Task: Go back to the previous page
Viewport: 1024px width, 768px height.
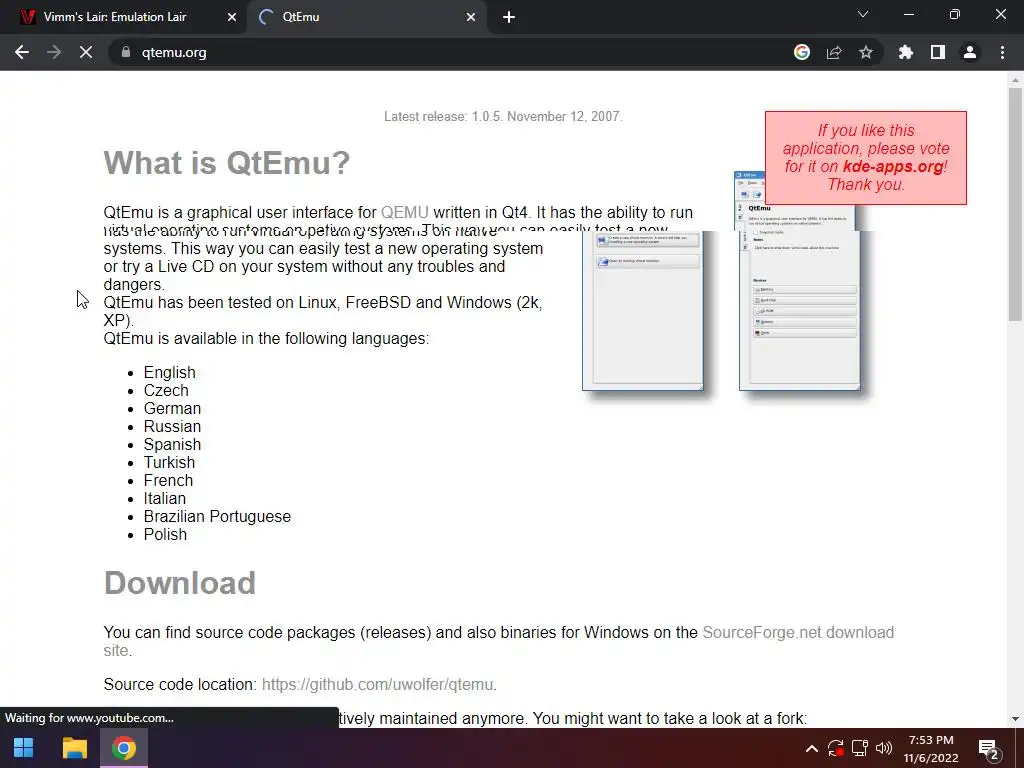Action: 22,52
